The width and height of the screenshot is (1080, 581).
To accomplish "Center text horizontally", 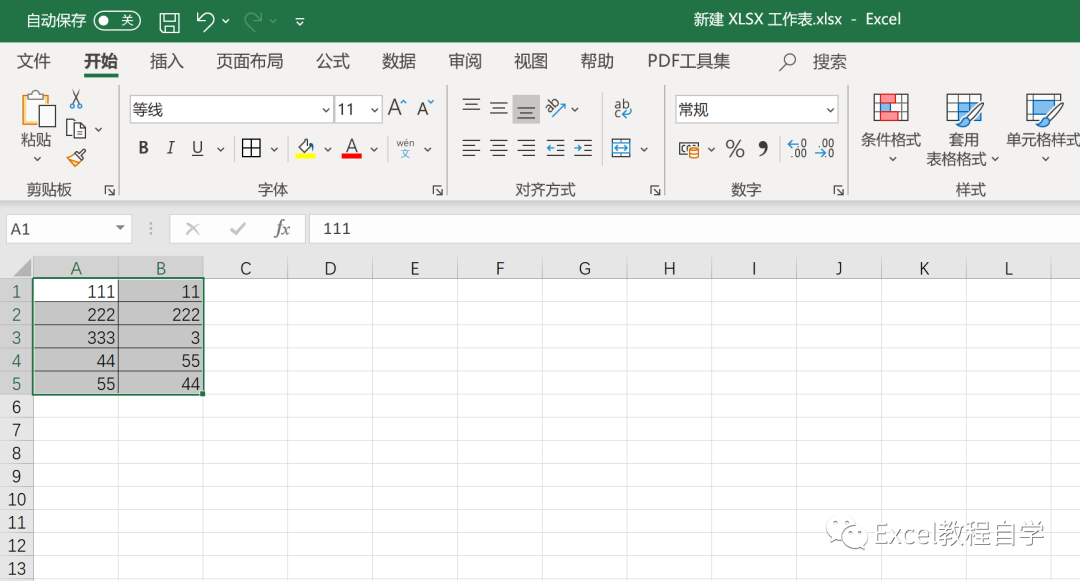I will tap(499, 148).
